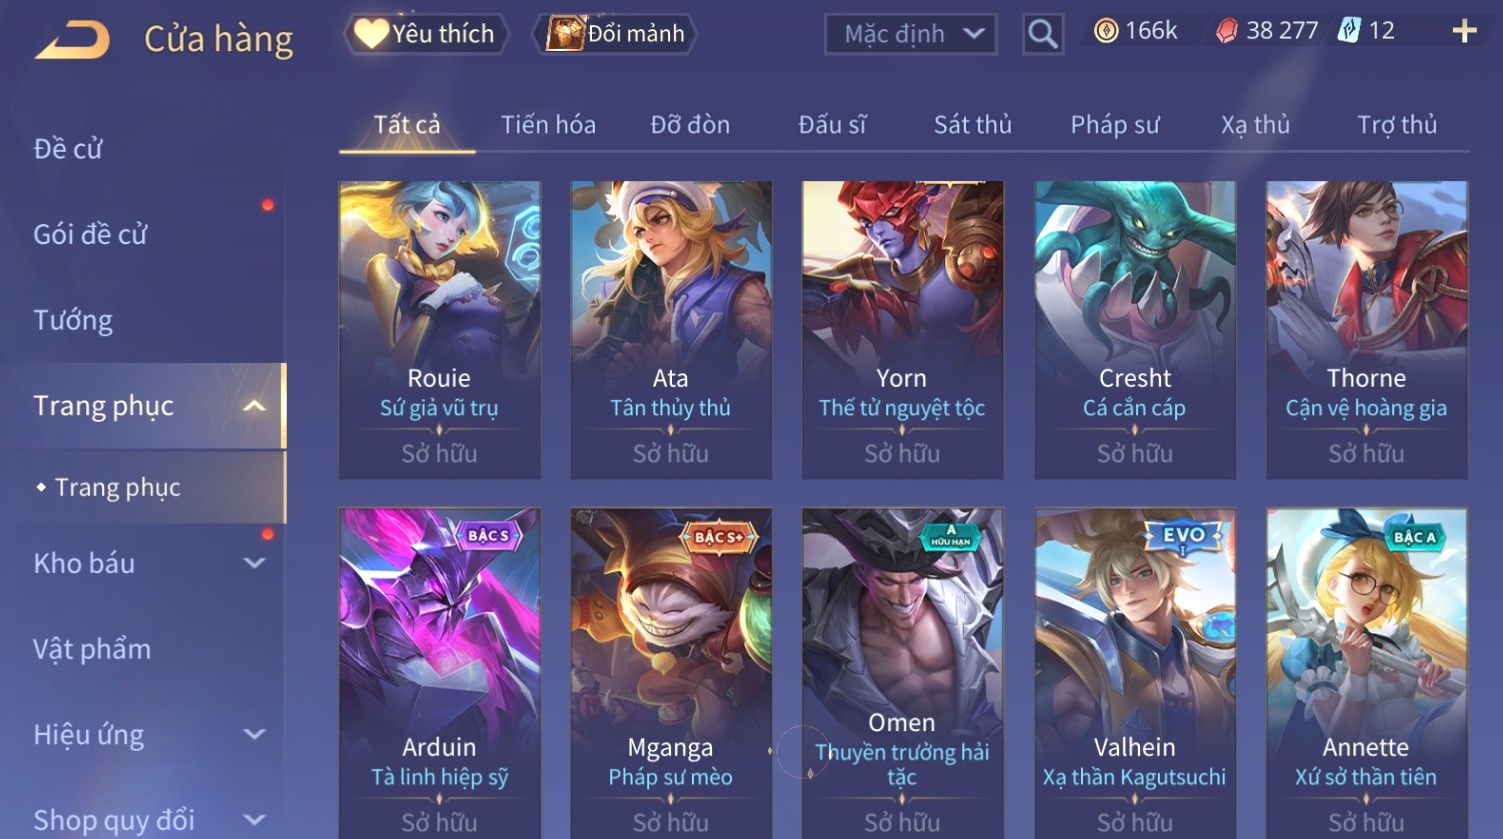Open search with the magnifier icon
Screen dimensions: 1503x839
coord(1042,34)
